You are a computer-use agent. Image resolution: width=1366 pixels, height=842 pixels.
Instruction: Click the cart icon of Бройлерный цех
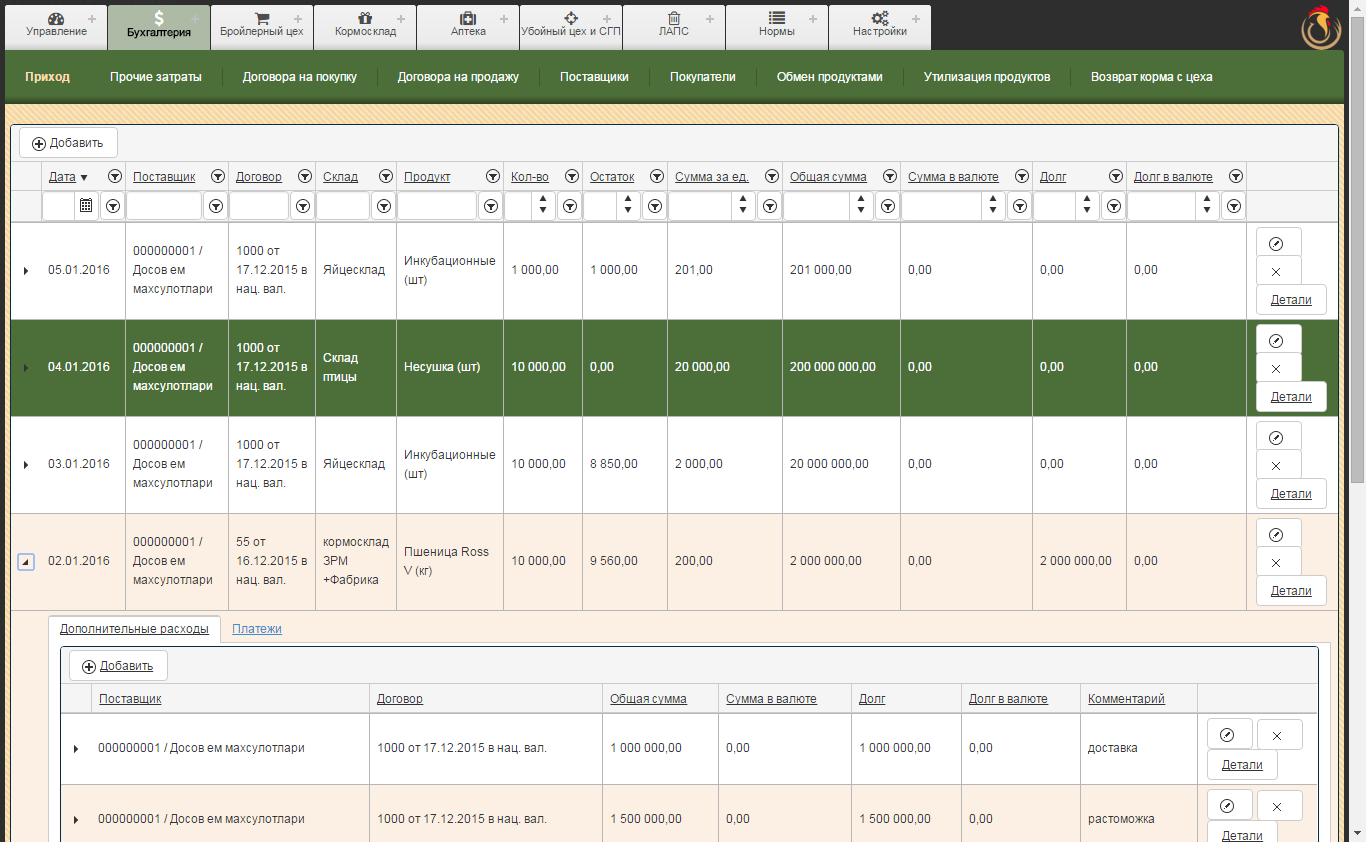tap(262, 18)
